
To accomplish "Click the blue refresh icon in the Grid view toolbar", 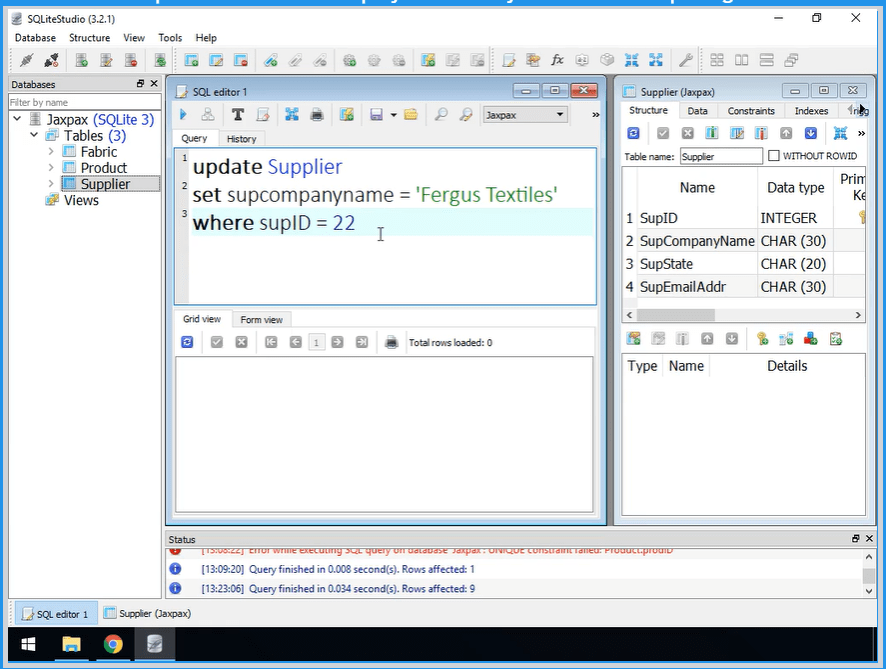I will (x=187, y=342).
